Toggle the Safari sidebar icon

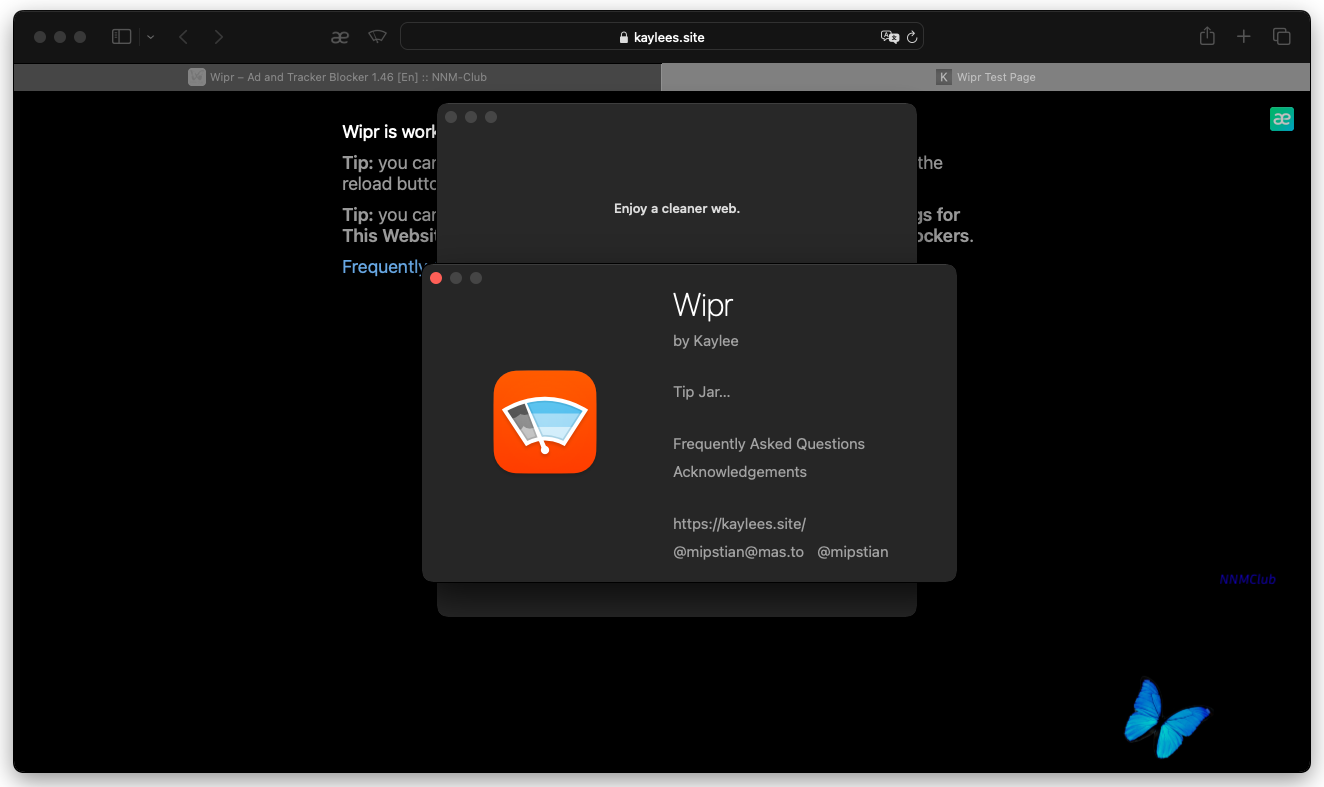tap(121, 37)
